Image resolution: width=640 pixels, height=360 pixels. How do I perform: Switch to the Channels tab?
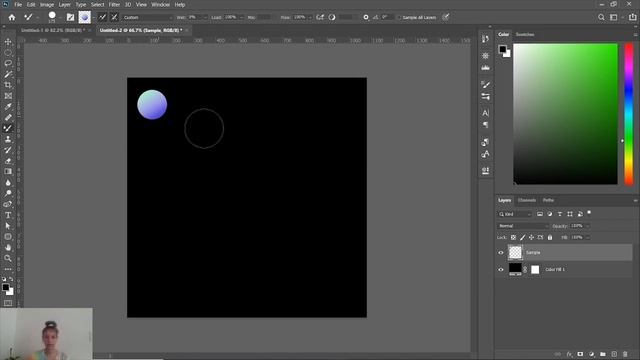(527, 200)
